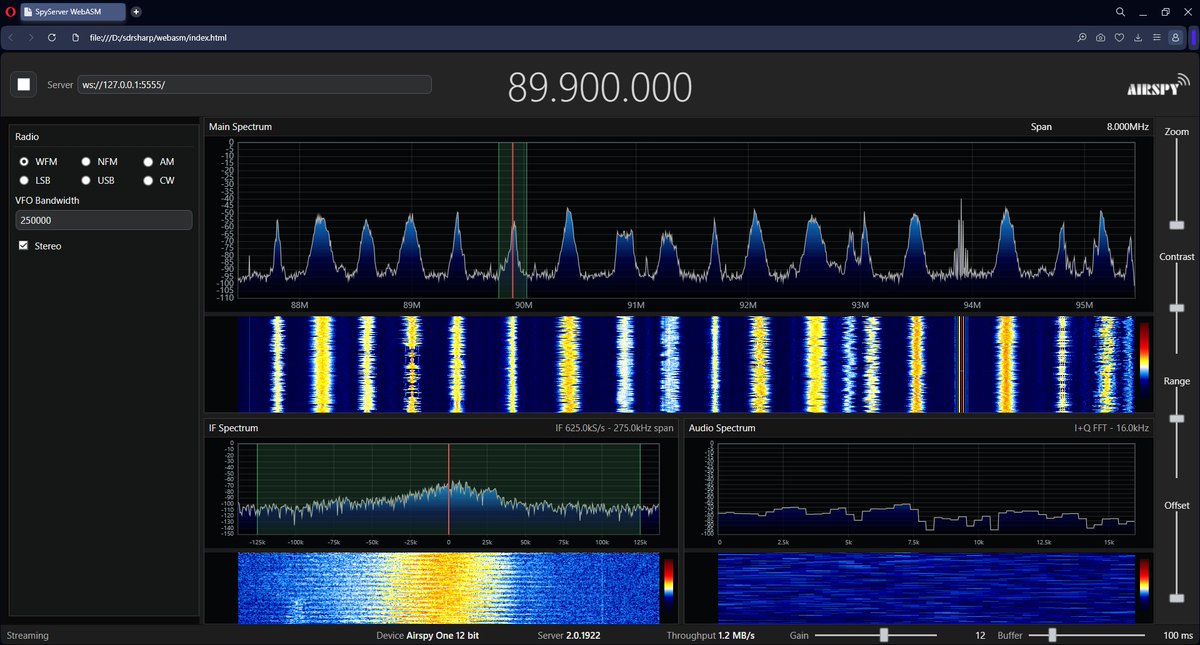Click the Main Spectrum panel title
The height and width of the screenshot is (645, 1200).
(240, 127)
